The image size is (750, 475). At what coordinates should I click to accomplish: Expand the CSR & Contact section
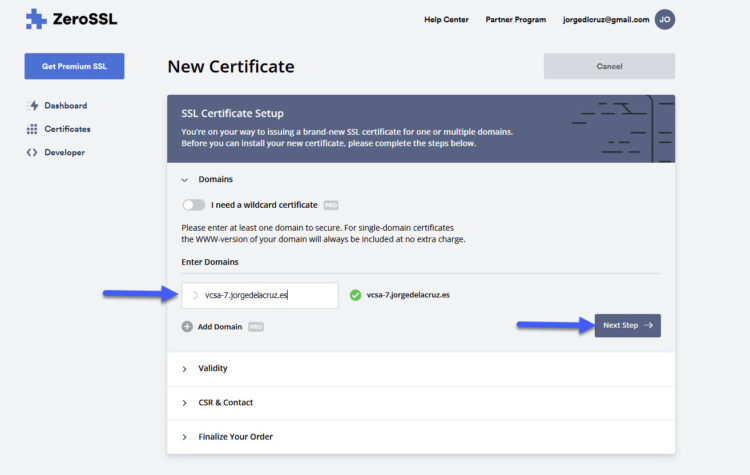point(421,403)
